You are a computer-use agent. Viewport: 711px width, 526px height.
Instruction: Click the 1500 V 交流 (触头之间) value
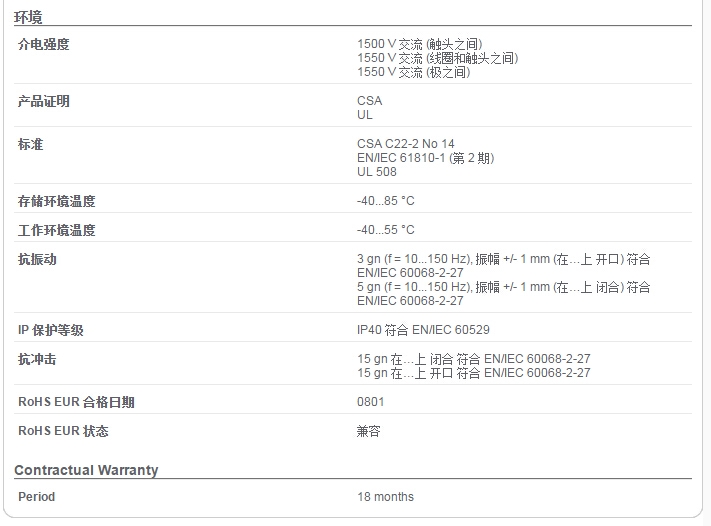tap(419, 44)
